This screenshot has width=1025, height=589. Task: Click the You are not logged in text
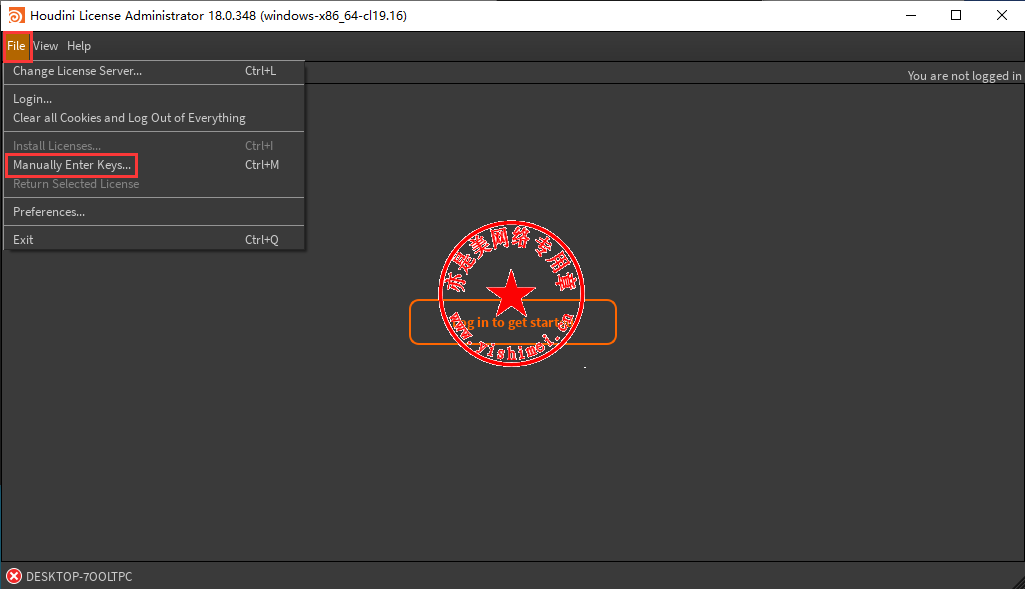(963, 76)
